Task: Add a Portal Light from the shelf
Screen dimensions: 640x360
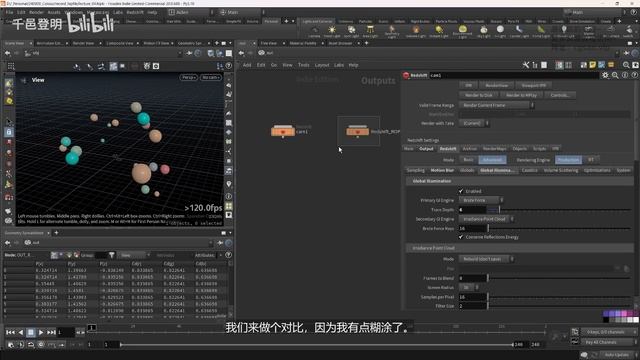Action: click(x=541, y=32)
